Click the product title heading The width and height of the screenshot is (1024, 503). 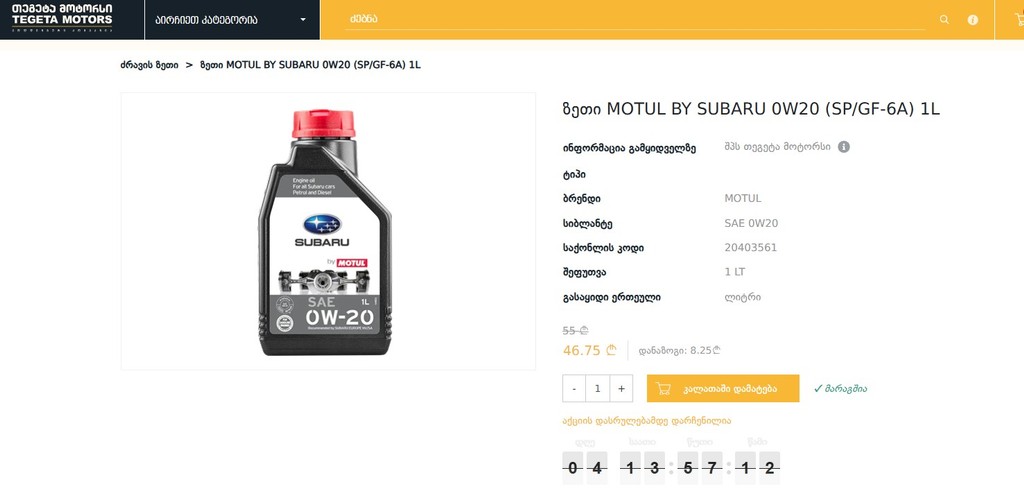751,109
